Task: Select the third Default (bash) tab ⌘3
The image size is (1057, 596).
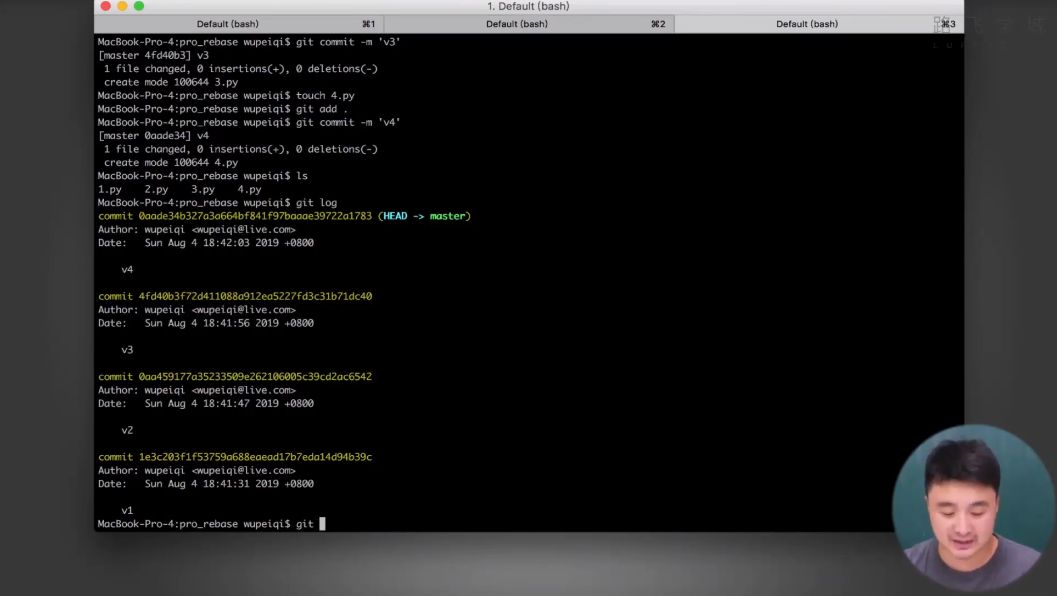Action: point(819,24)
